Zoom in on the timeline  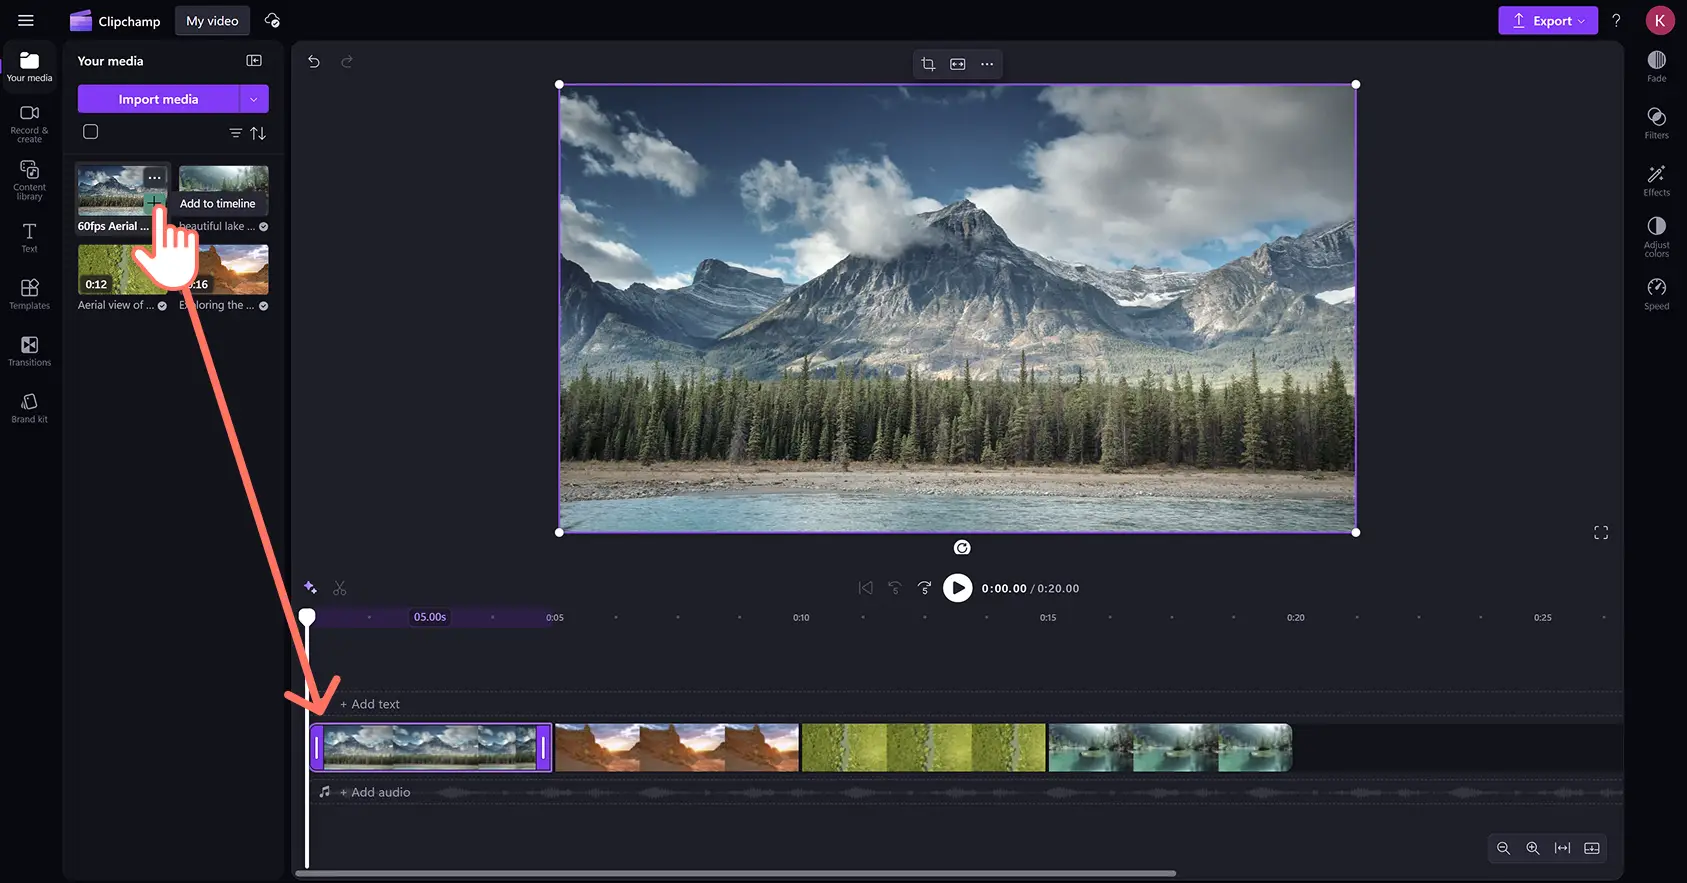click(1532, 848)
